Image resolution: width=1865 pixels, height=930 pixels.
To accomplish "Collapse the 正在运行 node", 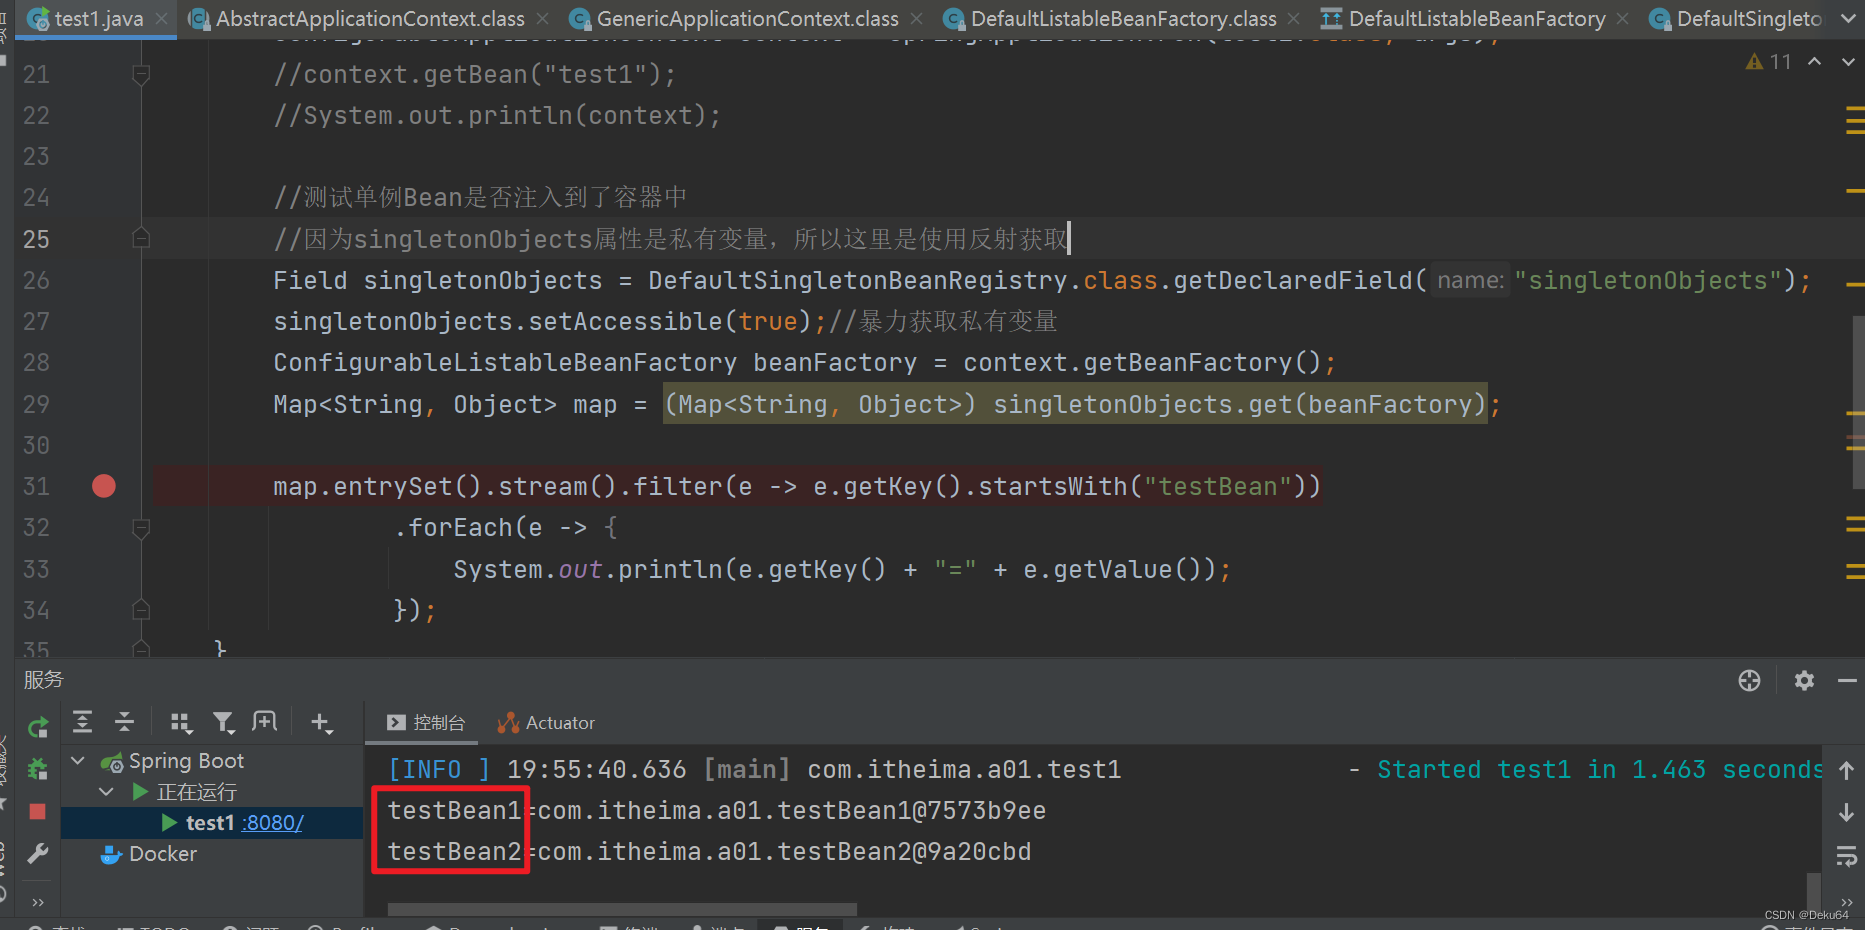I will 107,791.
